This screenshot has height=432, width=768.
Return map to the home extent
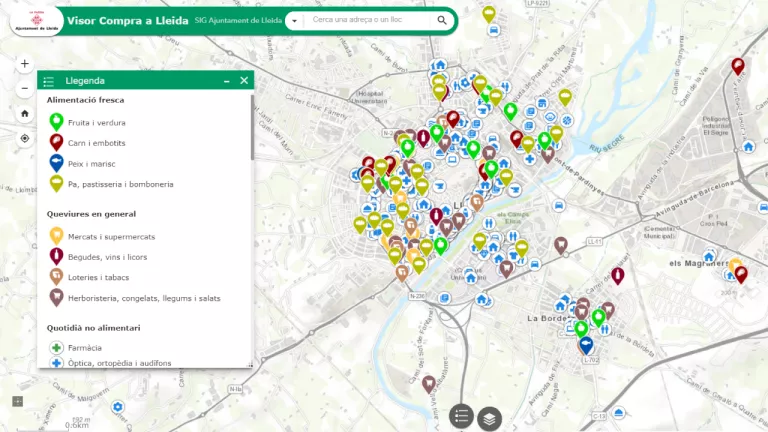(x=24, y=114)
